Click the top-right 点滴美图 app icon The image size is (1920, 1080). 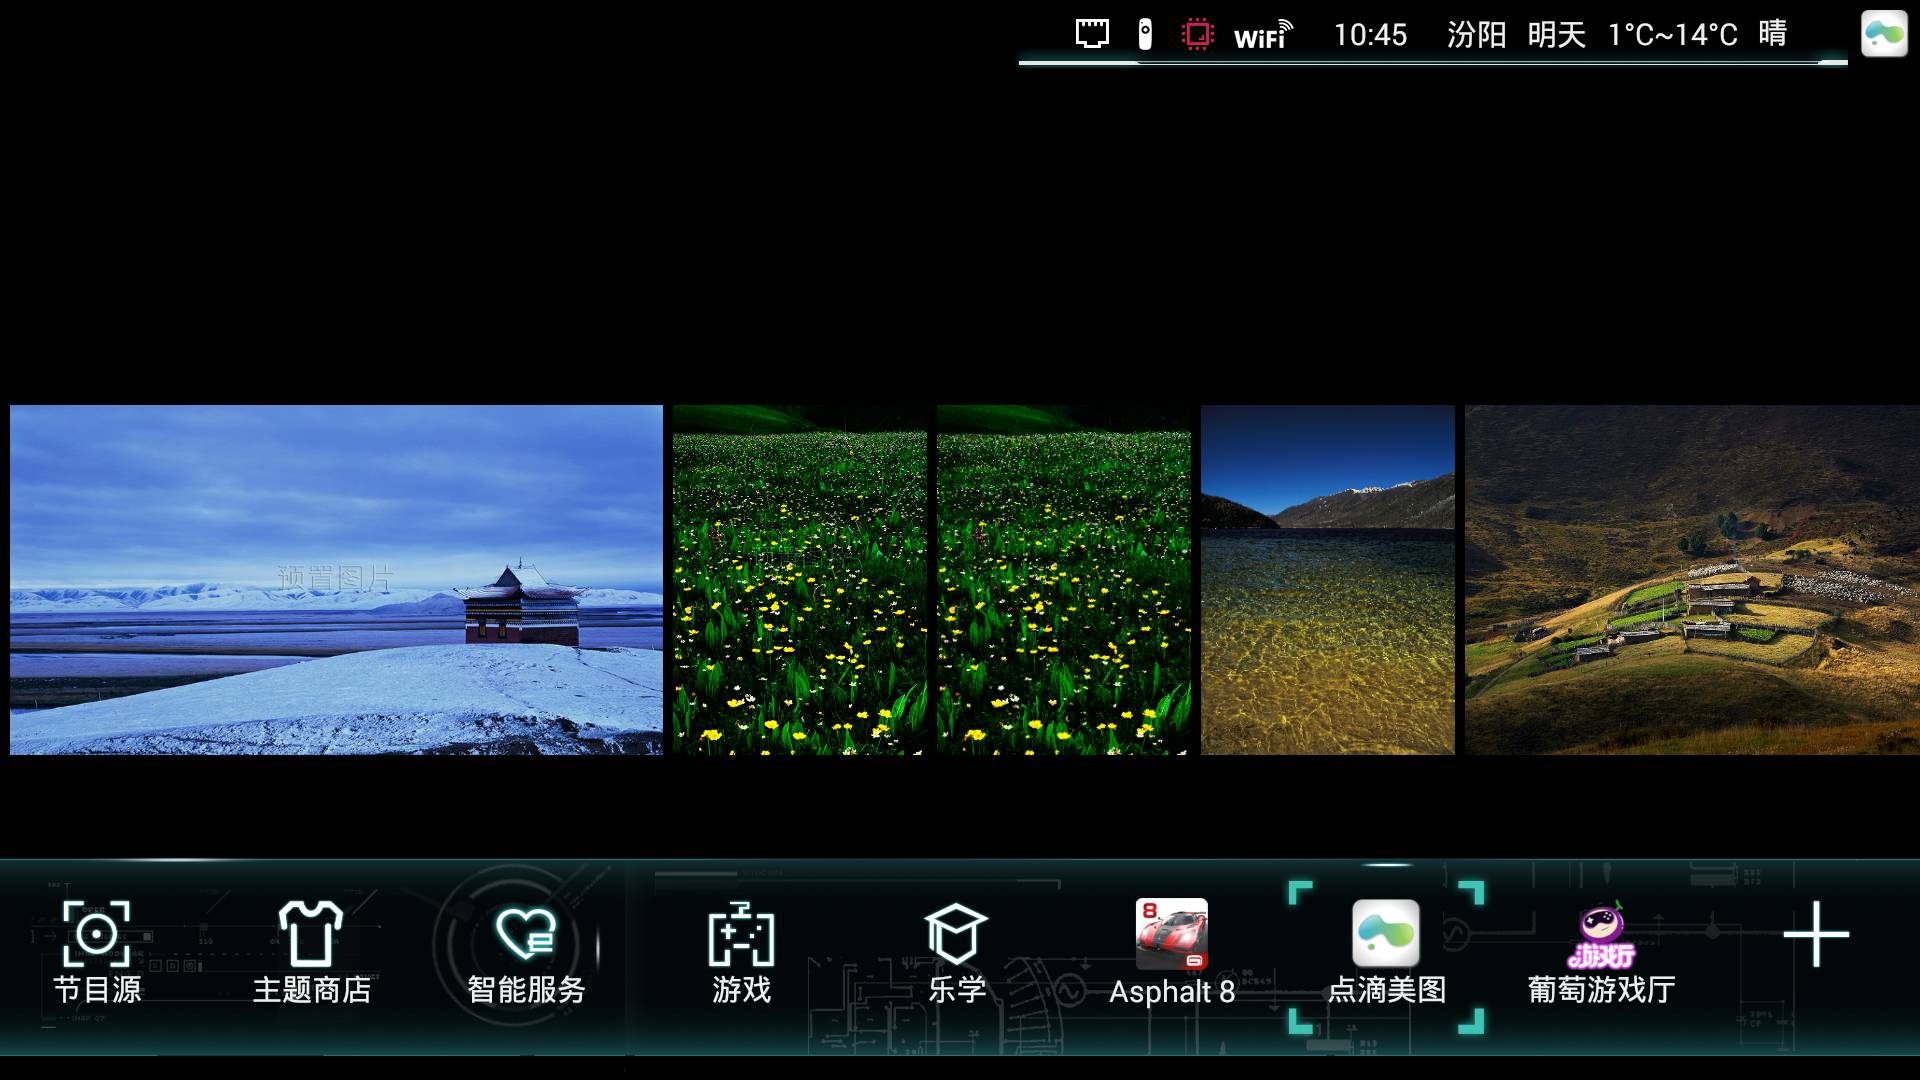(x=1884, y=34)
